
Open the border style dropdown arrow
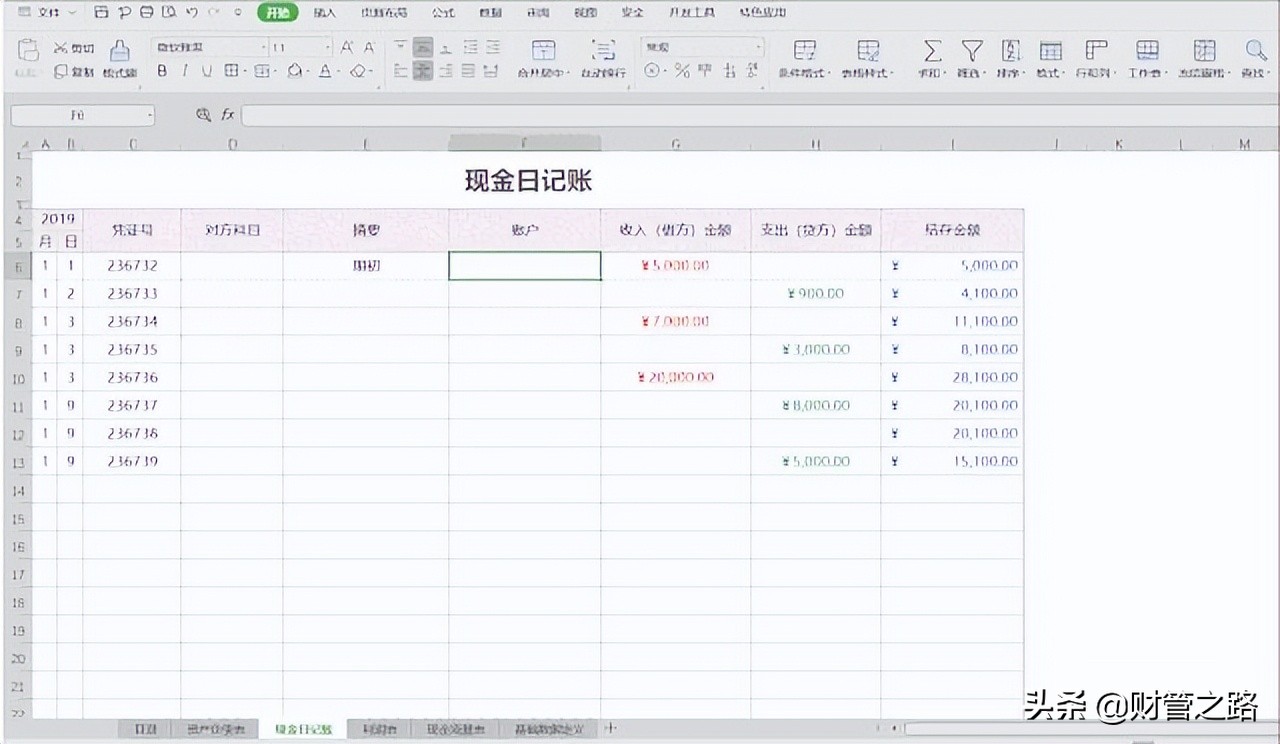(245, 70)
